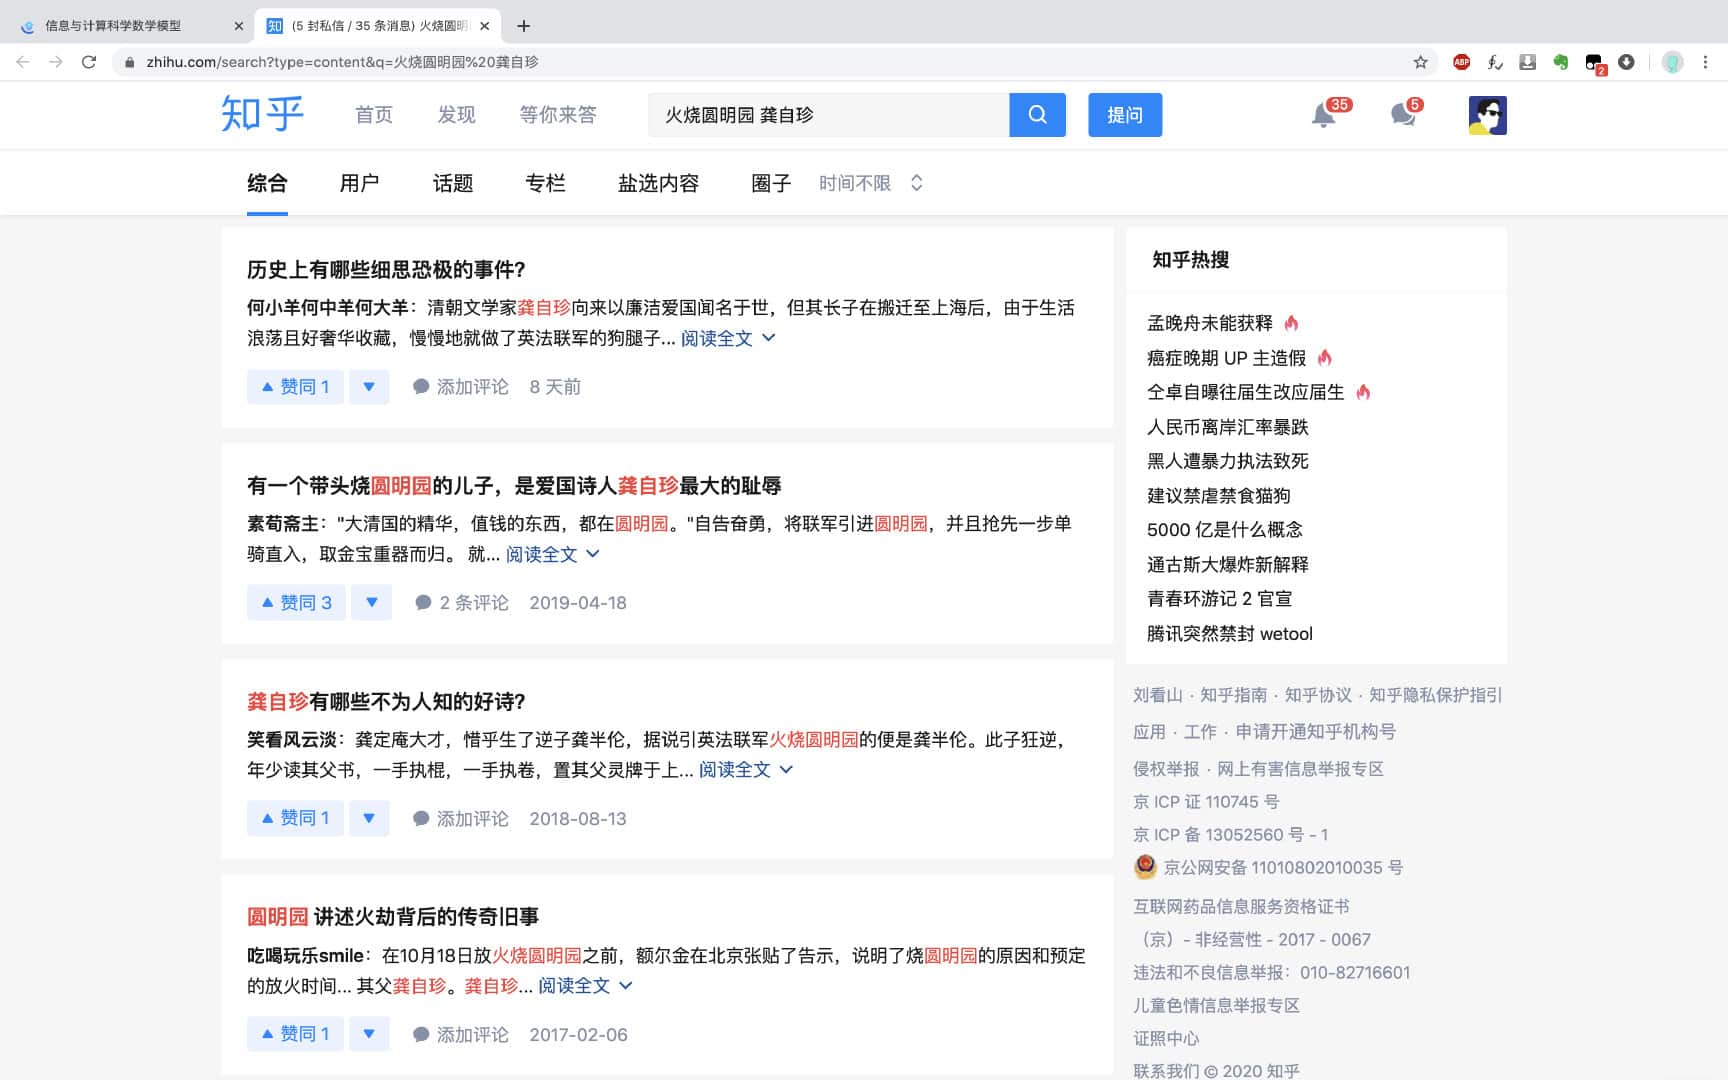1728x1080 pixels.
Task: Open Chrome three-dot menu
Action: [x=1705, y=62]
